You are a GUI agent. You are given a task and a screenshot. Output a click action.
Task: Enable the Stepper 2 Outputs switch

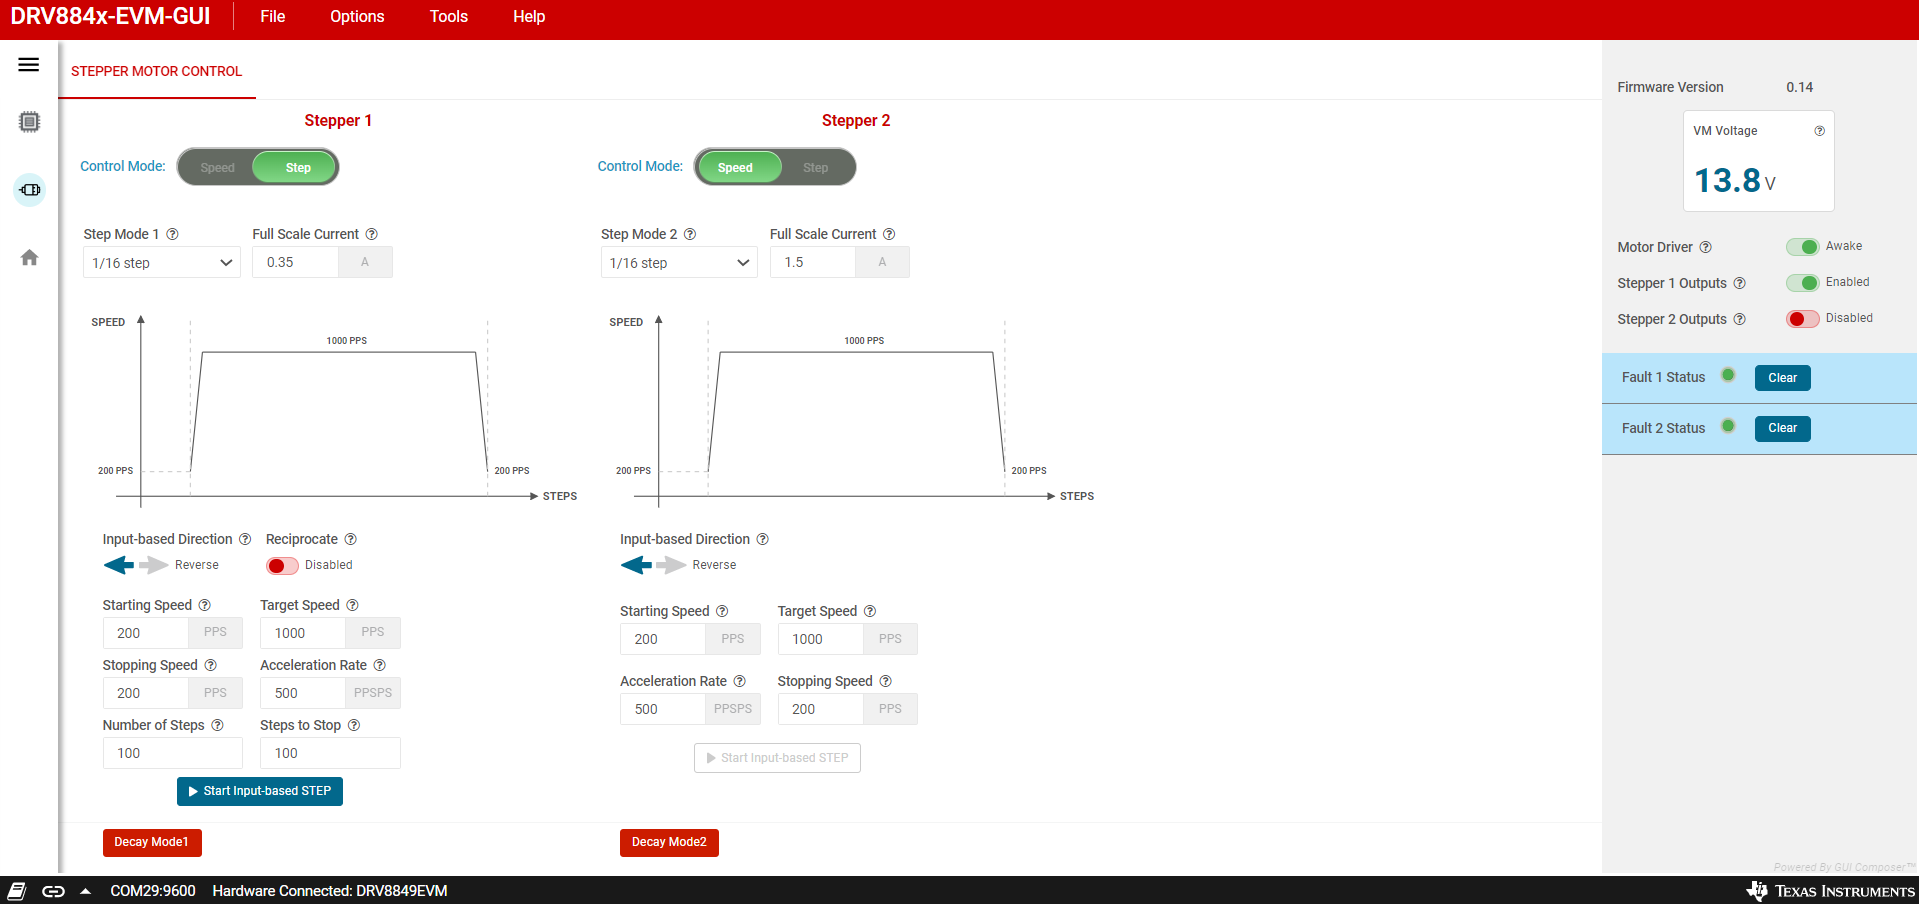pos(1802,319)
